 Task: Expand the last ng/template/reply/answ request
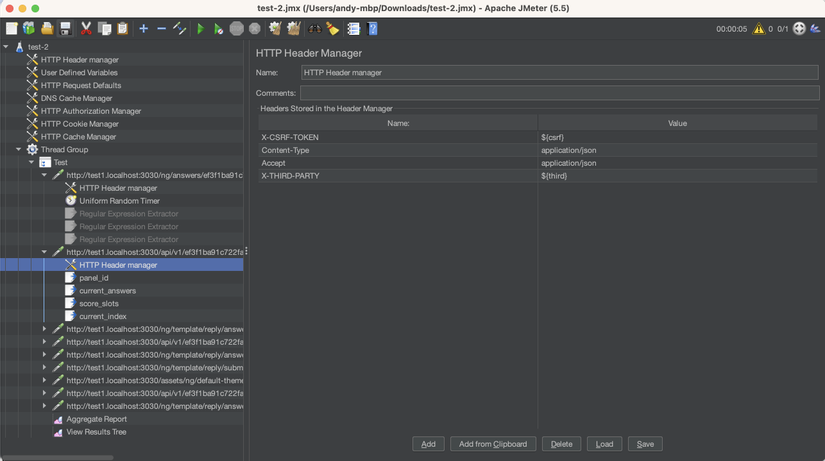coord(44,406)
